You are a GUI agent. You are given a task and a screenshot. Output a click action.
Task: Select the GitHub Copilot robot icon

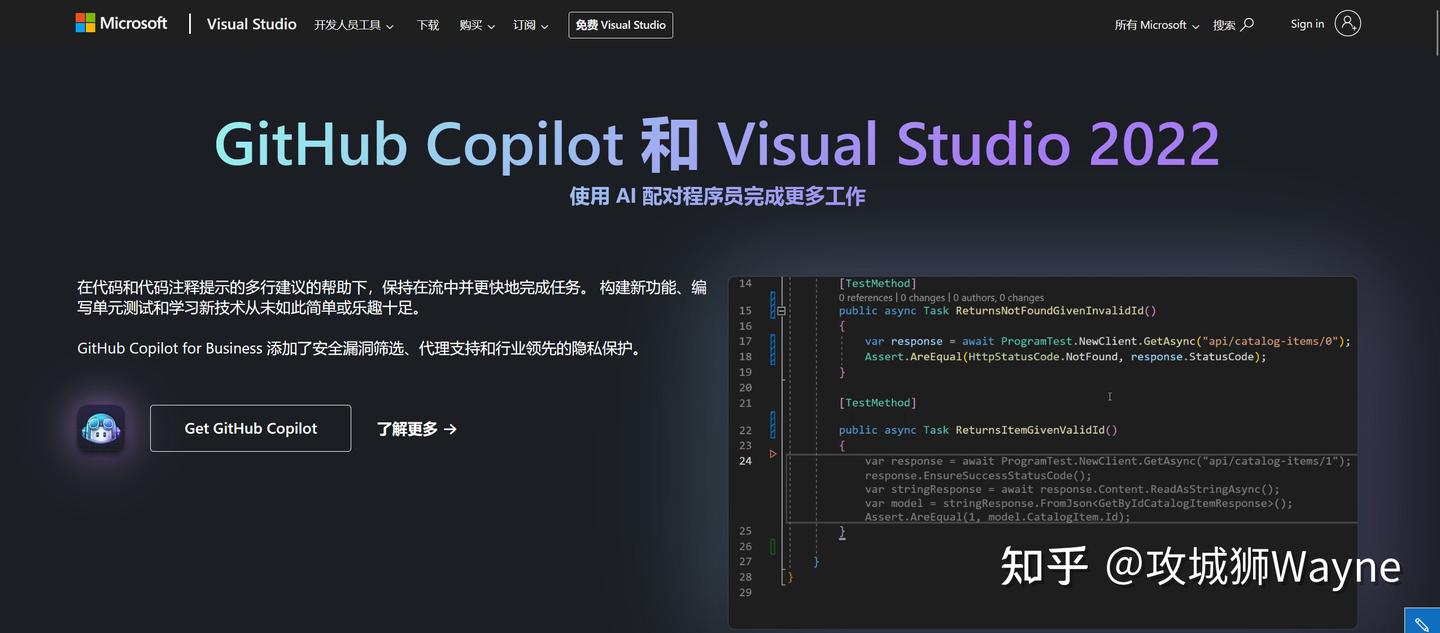point(100,427)
